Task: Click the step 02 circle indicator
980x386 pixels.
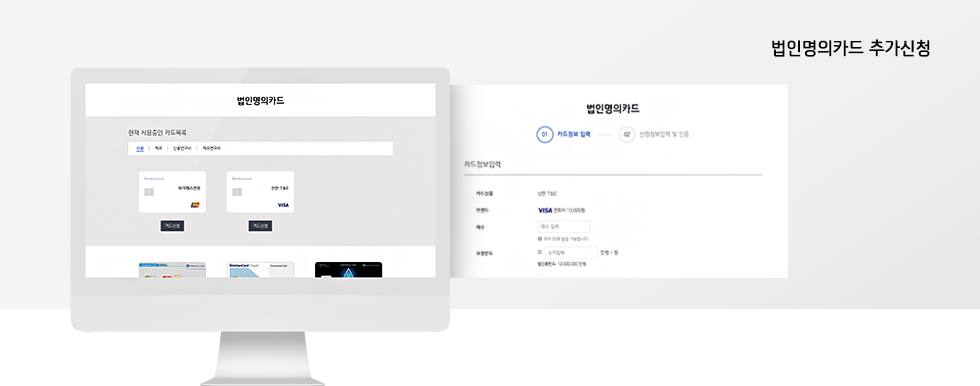Action: tap(627, 134)
